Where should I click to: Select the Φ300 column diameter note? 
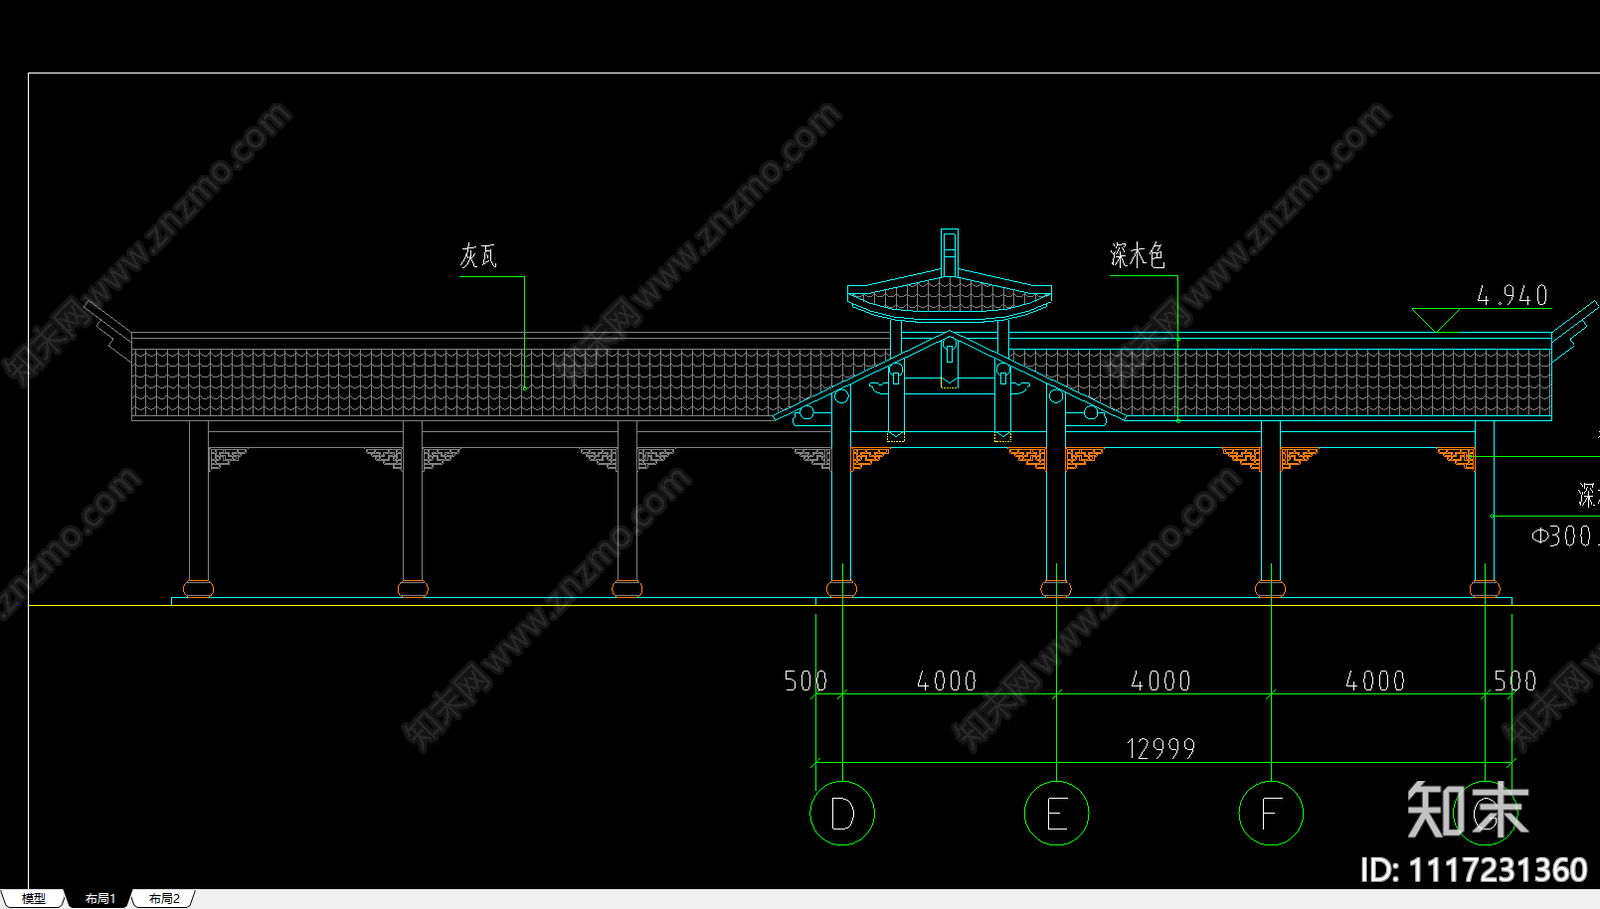point(1564,537)
